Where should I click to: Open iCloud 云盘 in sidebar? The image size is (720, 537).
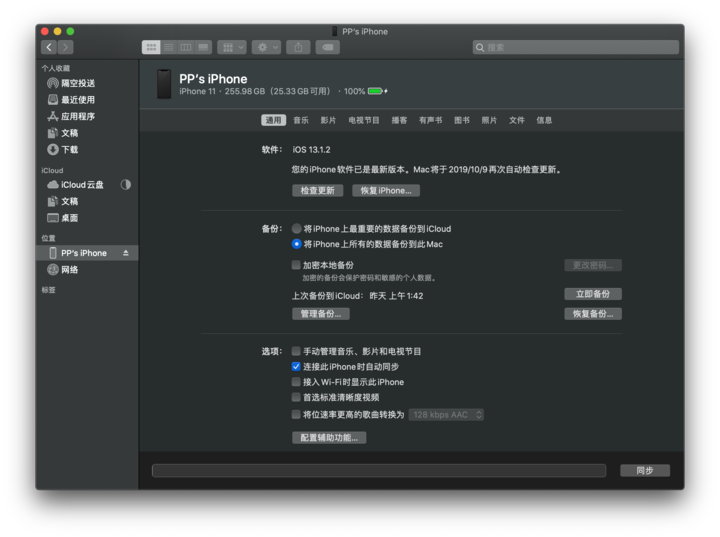tap(76, 185)
